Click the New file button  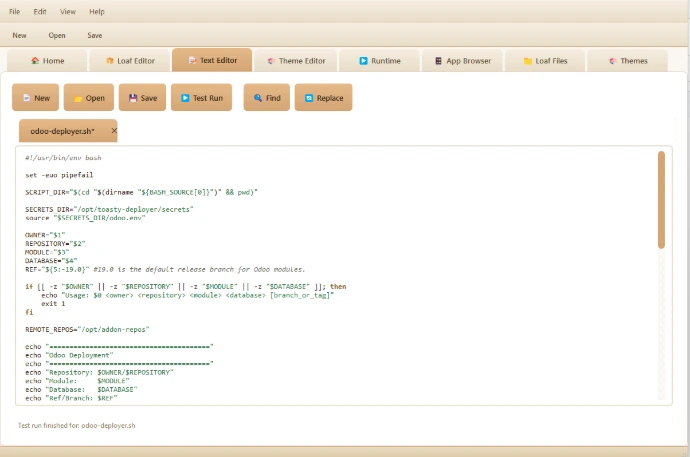(x=35, y=98)
